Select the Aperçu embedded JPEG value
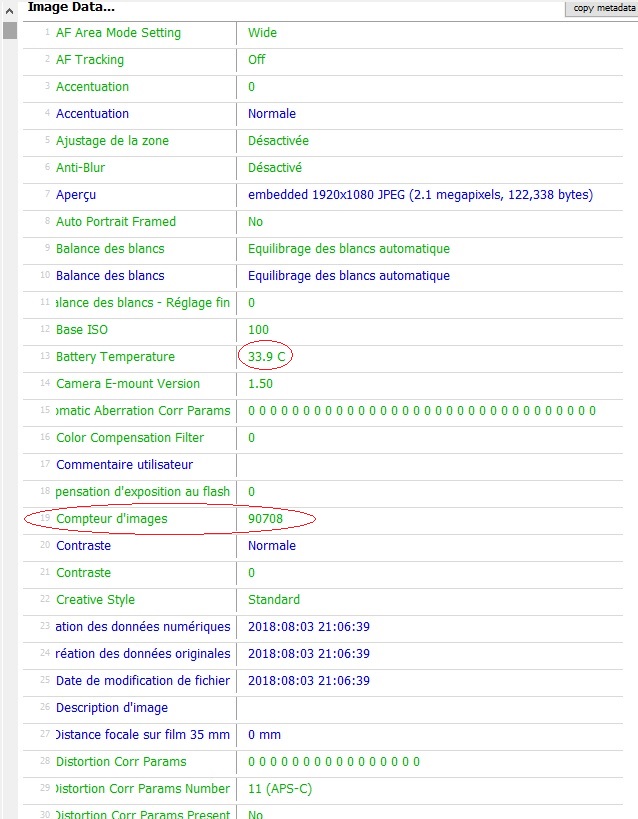The height and width of the screenshot is (819, 638). 420,195
